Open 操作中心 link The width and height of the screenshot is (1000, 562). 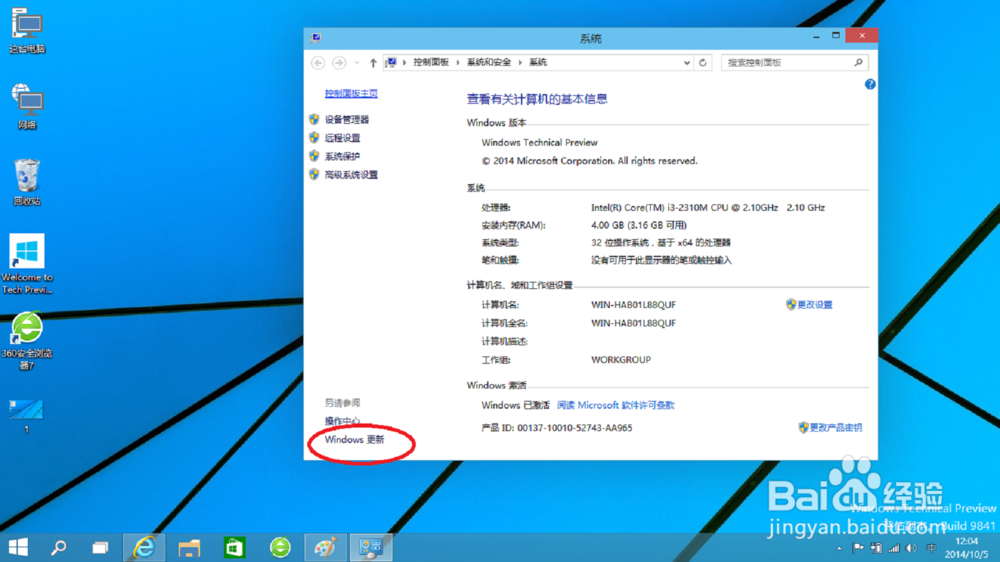tap(342, 421)
